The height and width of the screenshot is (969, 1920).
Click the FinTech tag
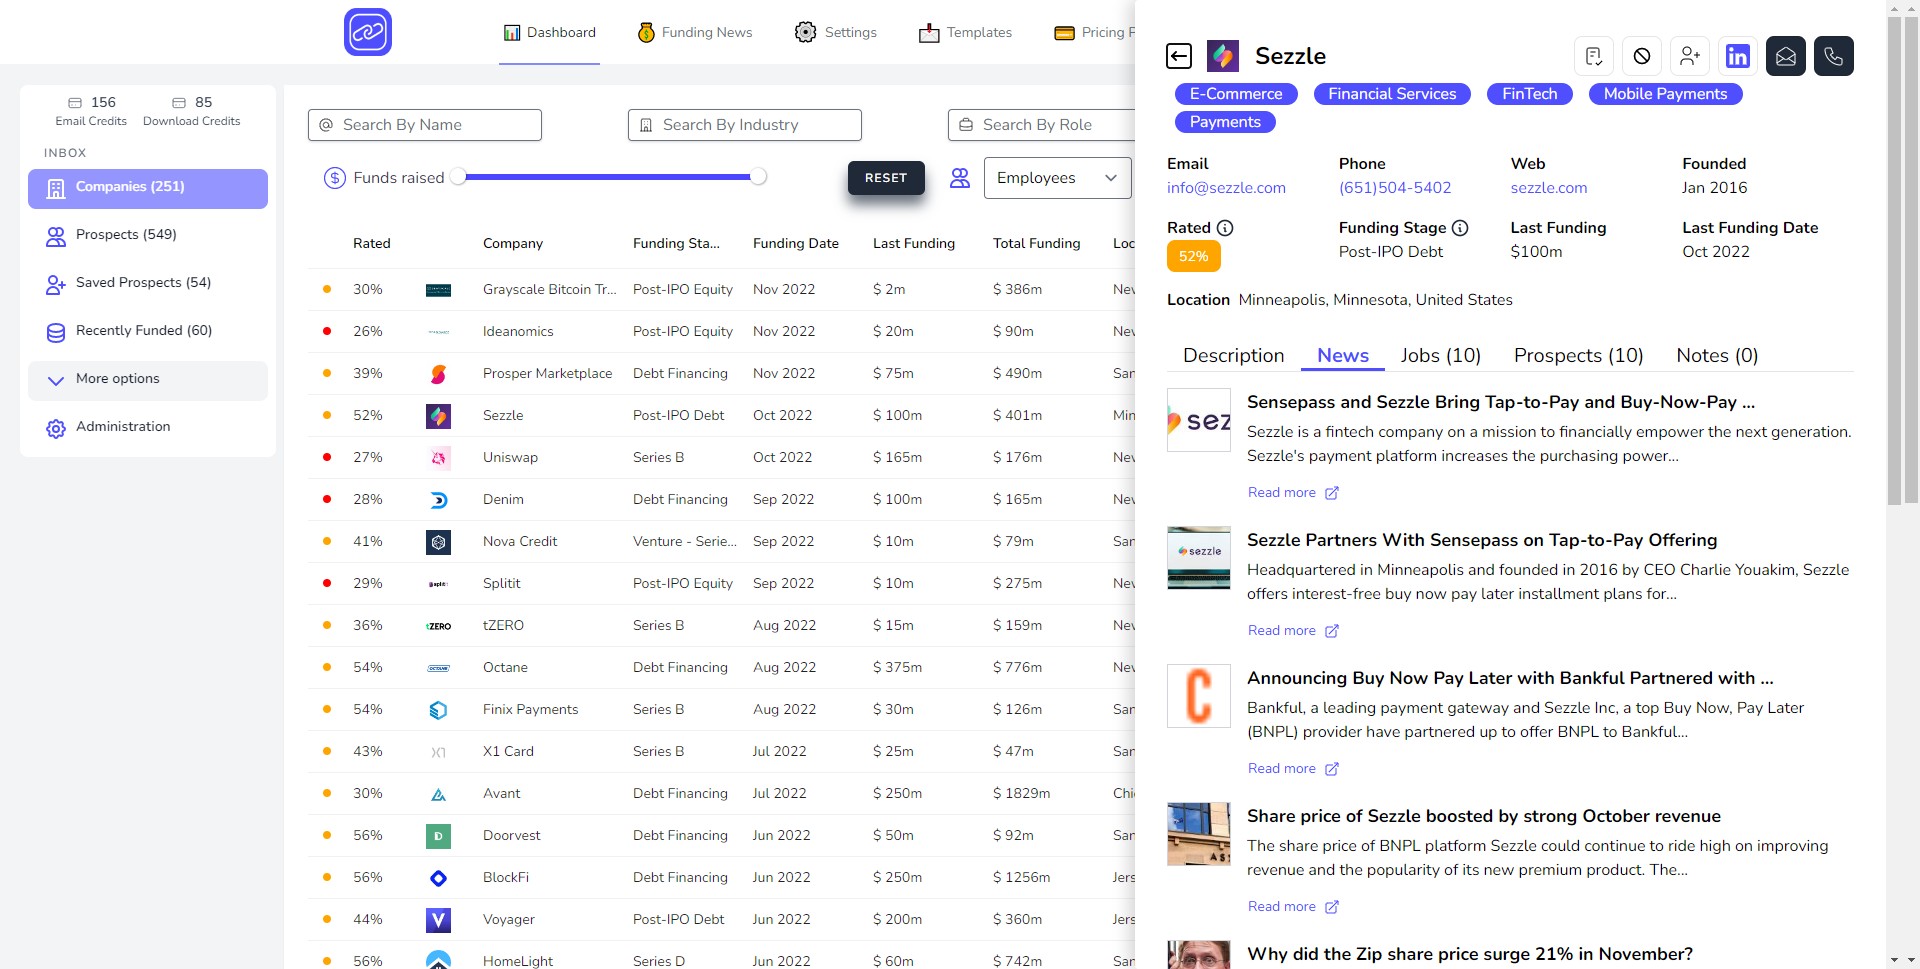tap(1530, 94)
